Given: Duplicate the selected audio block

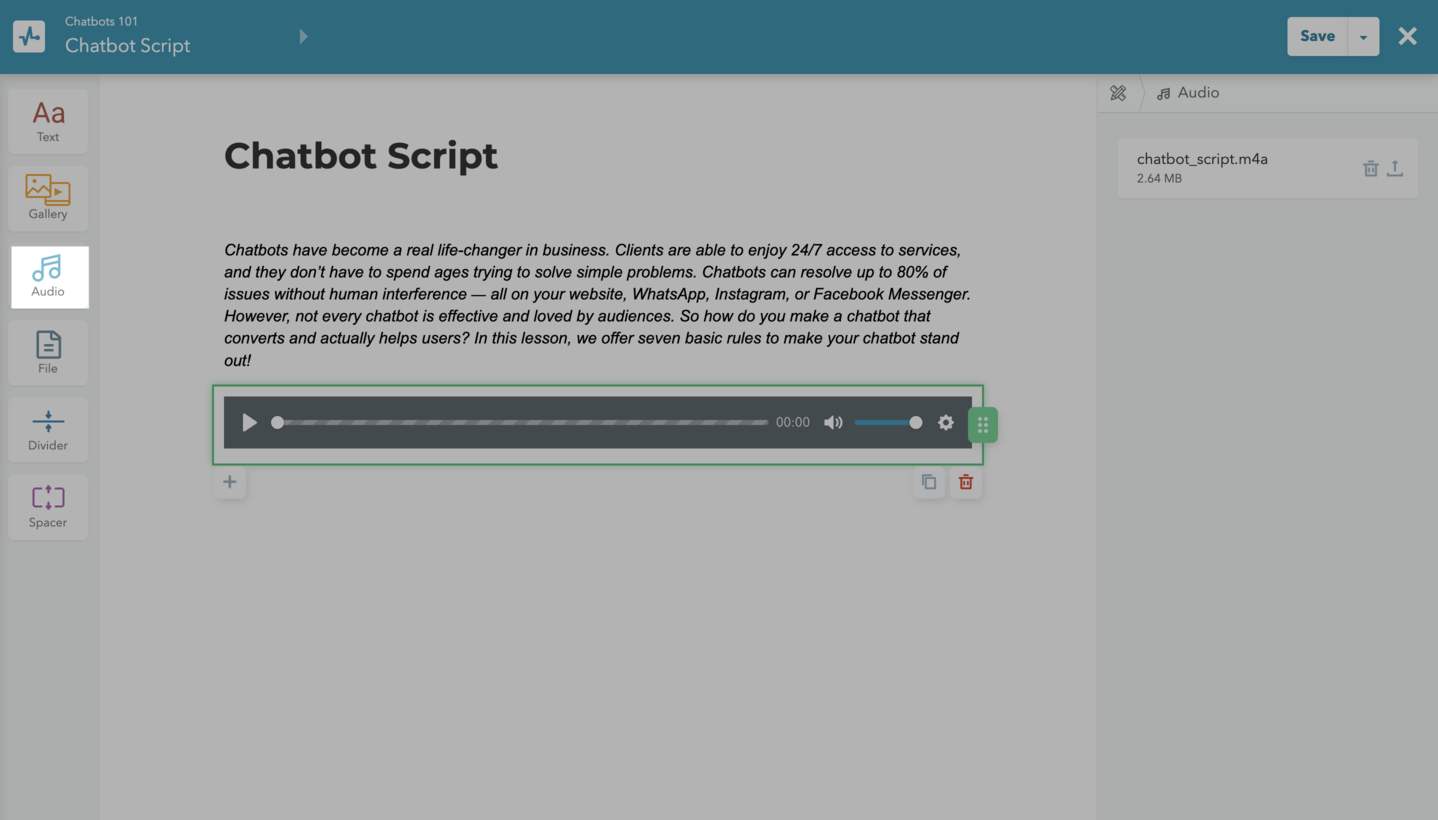Looking at the screenshot, I should [929, 482].
